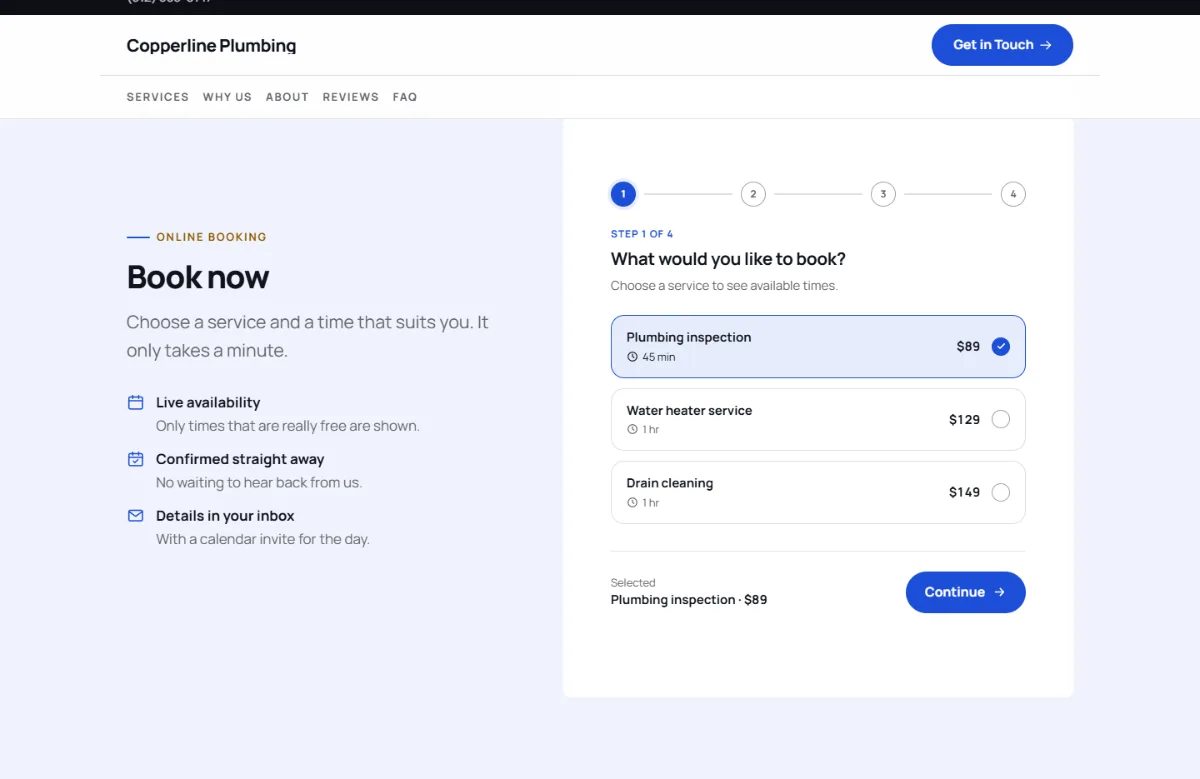Screen dimensions: 1200x779
Task: Click the $149 price text
Action: (x=965, y=492)
